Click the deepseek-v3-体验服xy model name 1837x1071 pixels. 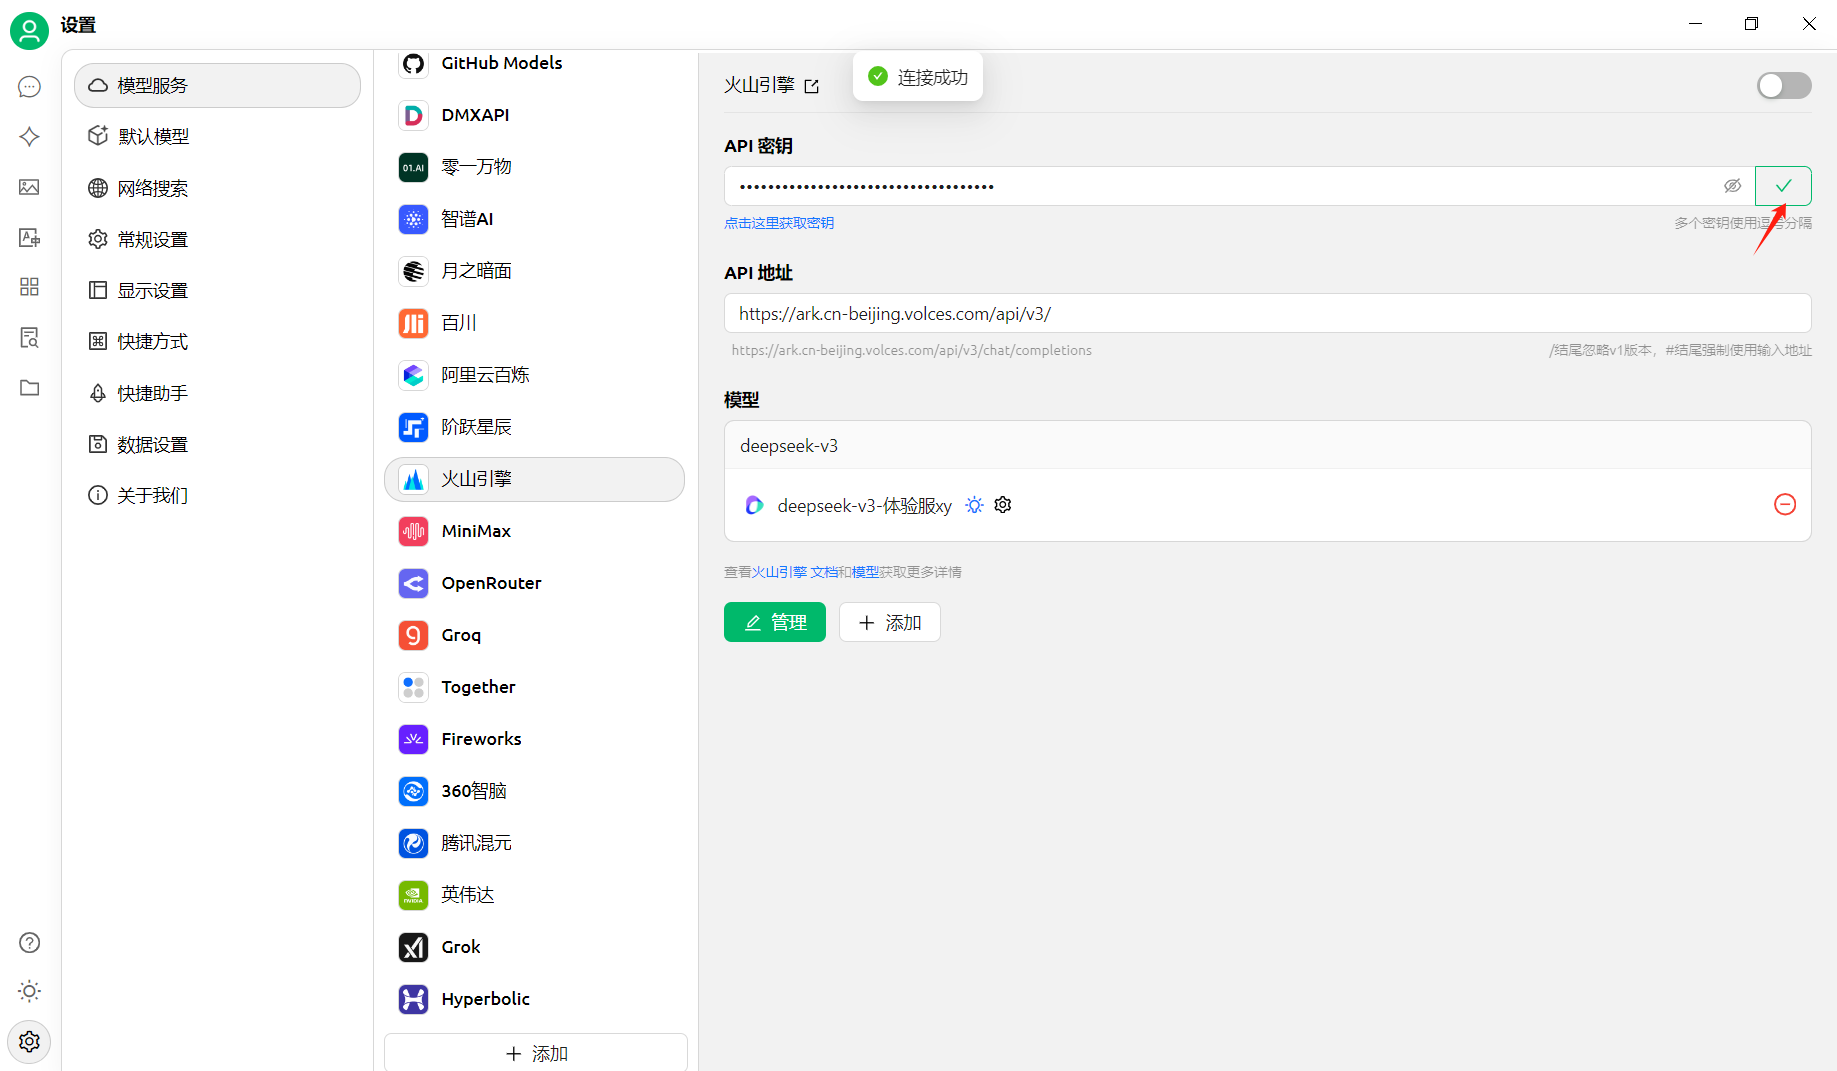865,506
